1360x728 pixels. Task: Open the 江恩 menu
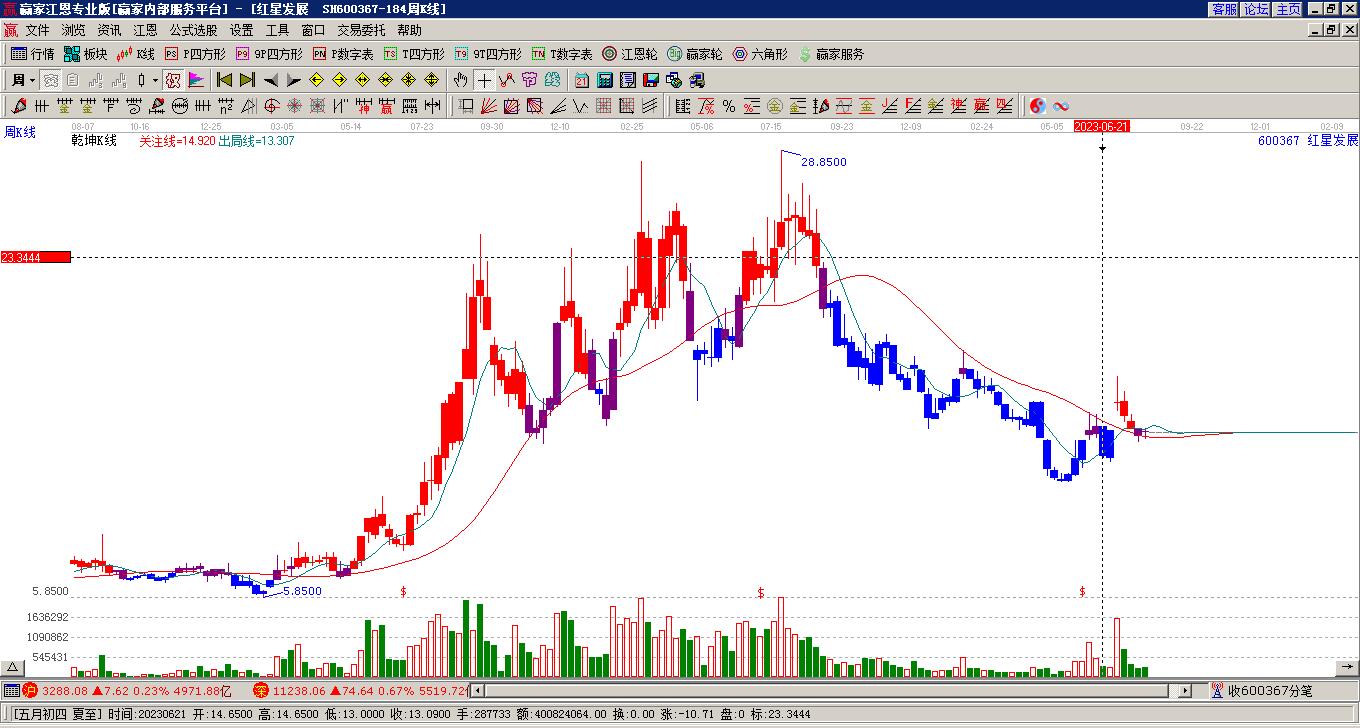pyautogui.click(x=145, y=31)
